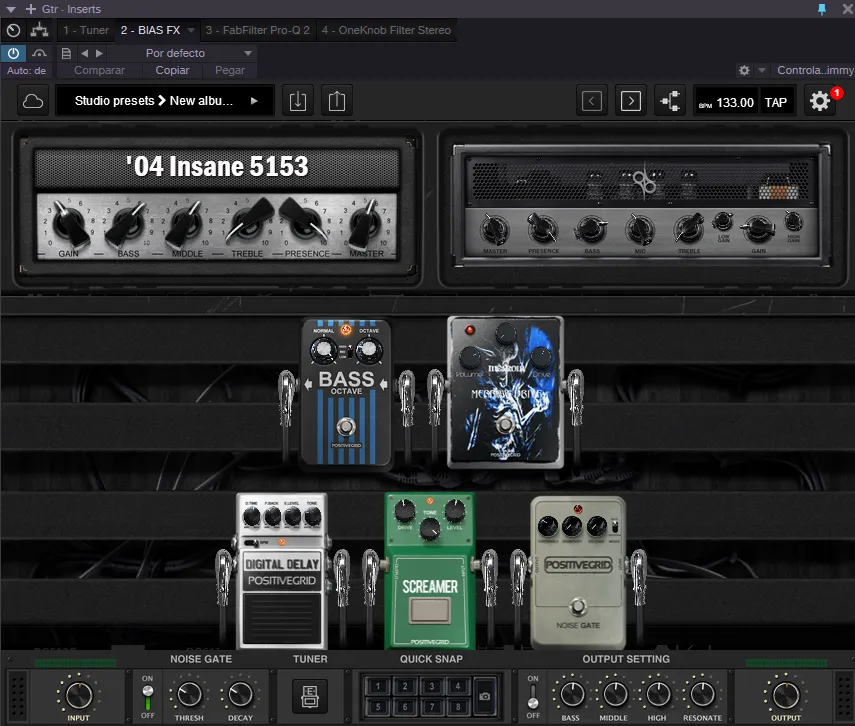
Task: Open dropdown arrow next to control gear
Action: pyautogui.click(x=762, y=70)
